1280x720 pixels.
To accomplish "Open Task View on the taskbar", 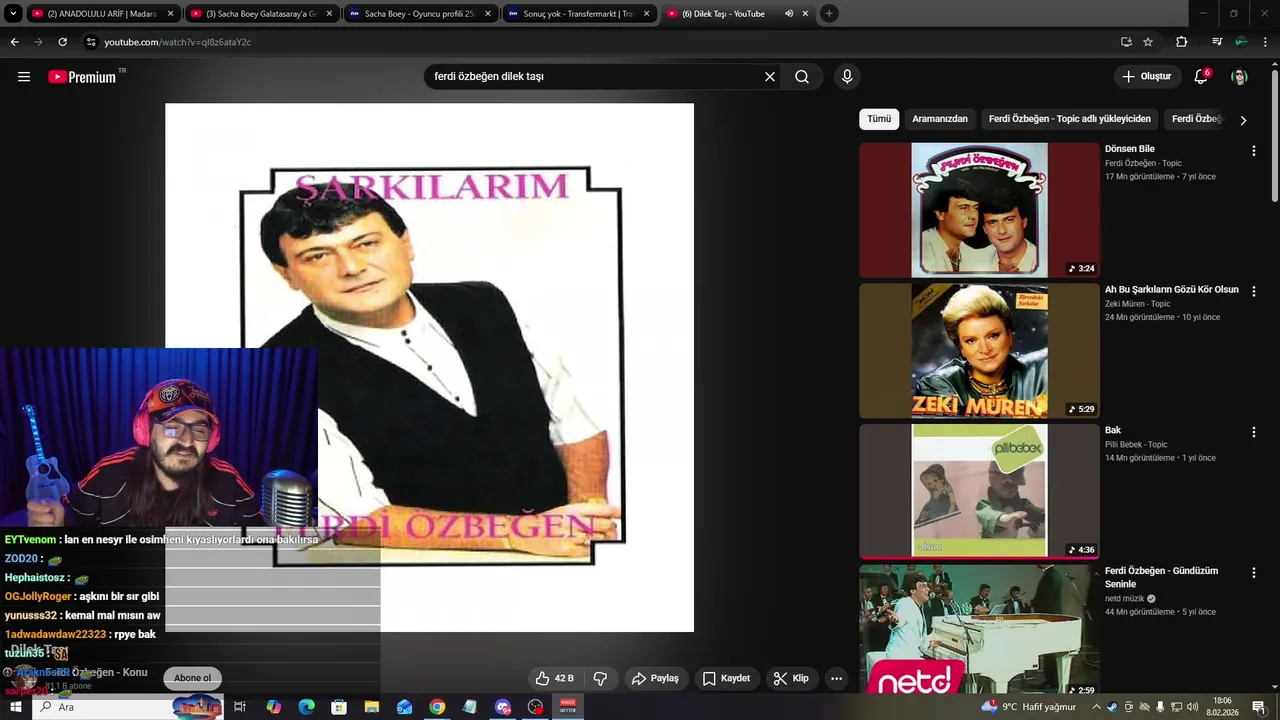I will click(240, 707).
